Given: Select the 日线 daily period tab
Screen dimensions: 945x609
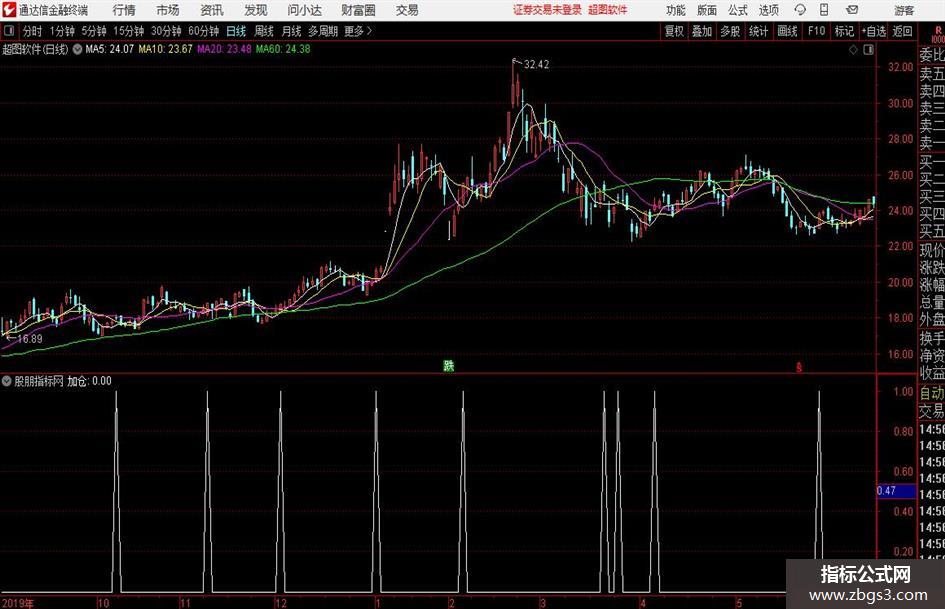Looking at the screenshot, I should tap(236, 31).
